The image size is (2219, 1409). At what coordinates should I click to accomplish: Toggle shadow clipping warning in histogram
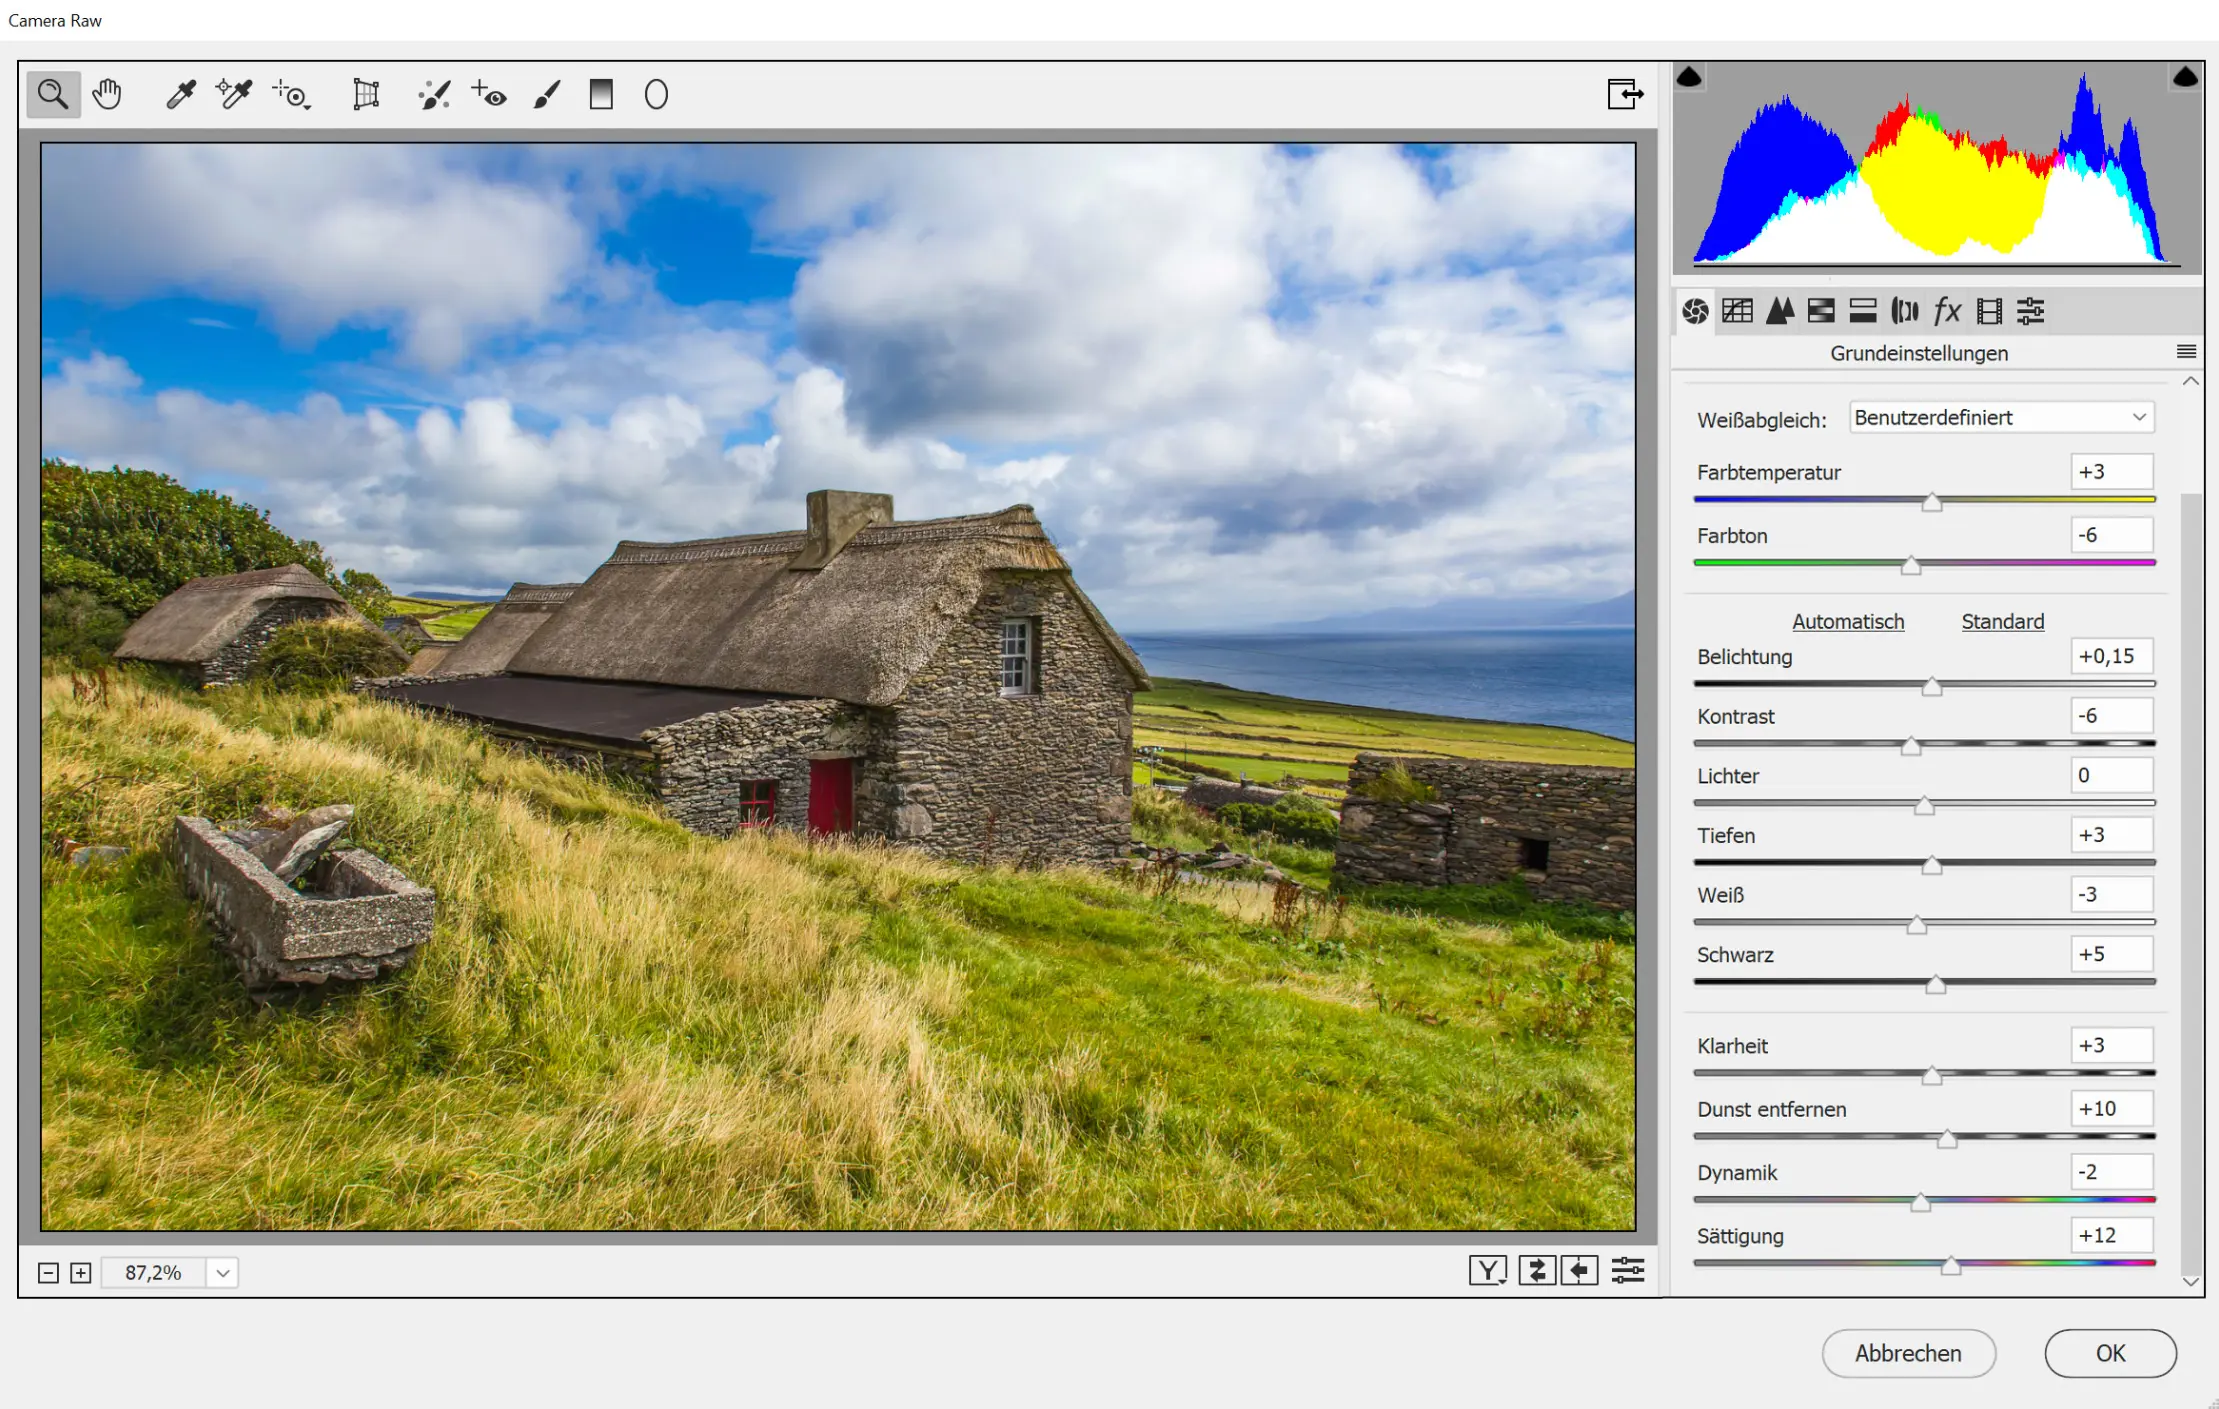[1689, 77]
